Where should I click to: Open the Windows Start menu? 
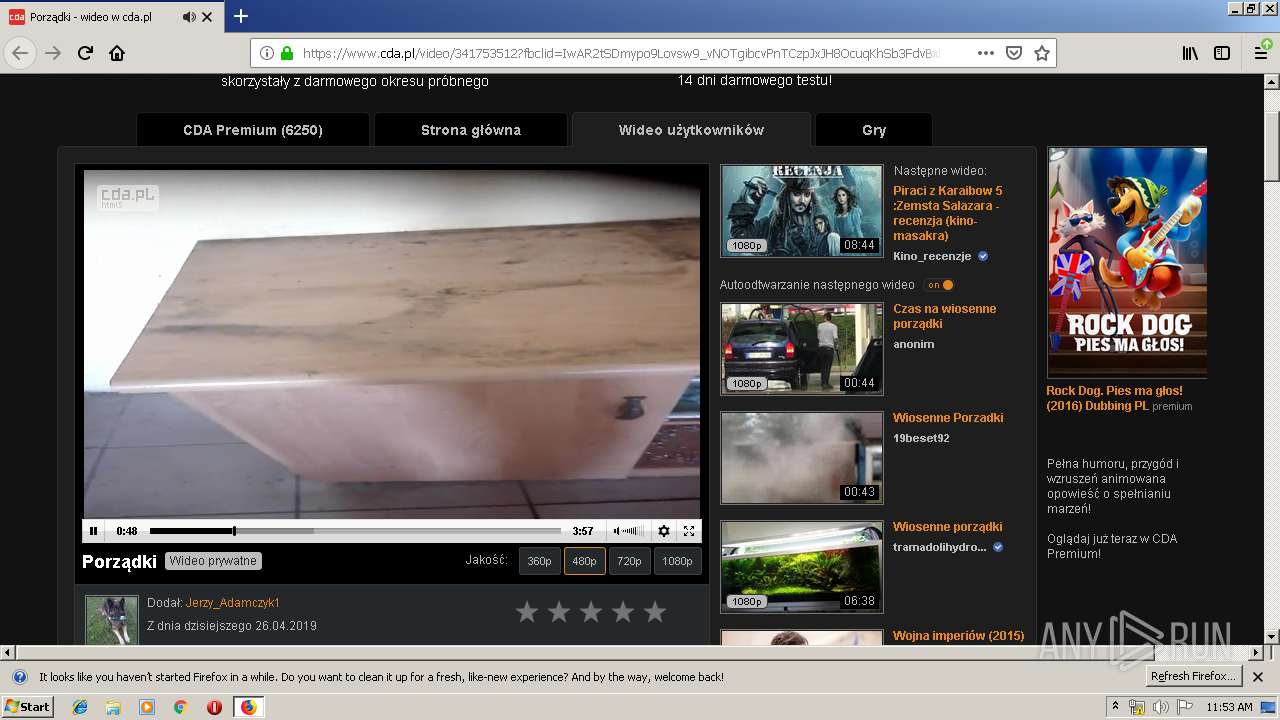click(x=27, y=706)
